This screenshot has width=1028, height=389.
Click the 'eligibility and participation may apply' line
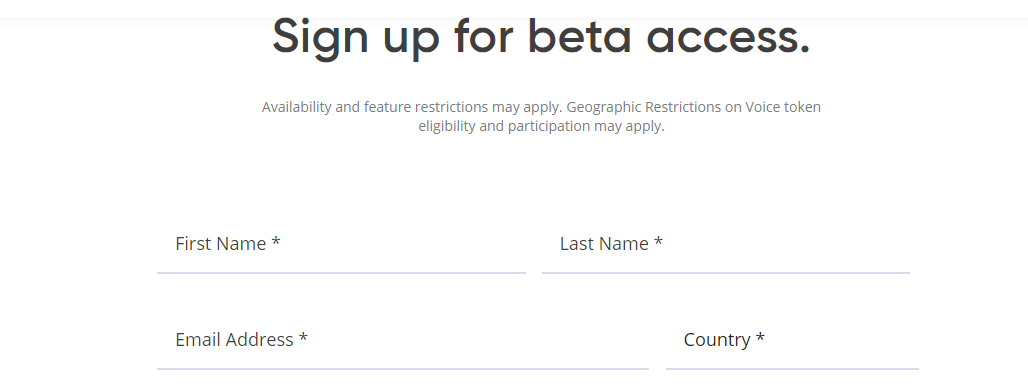(541, 126)
